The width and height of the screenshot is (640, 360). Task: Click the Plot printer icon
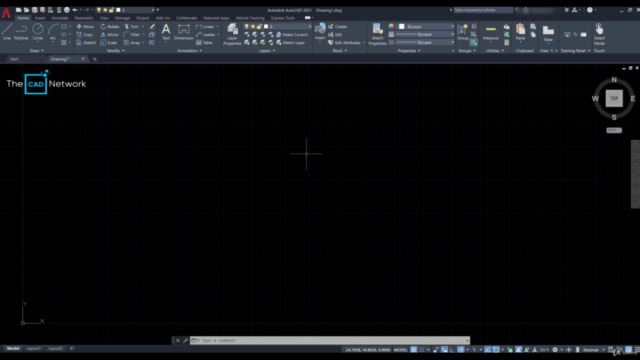click(x=67, y=10)
